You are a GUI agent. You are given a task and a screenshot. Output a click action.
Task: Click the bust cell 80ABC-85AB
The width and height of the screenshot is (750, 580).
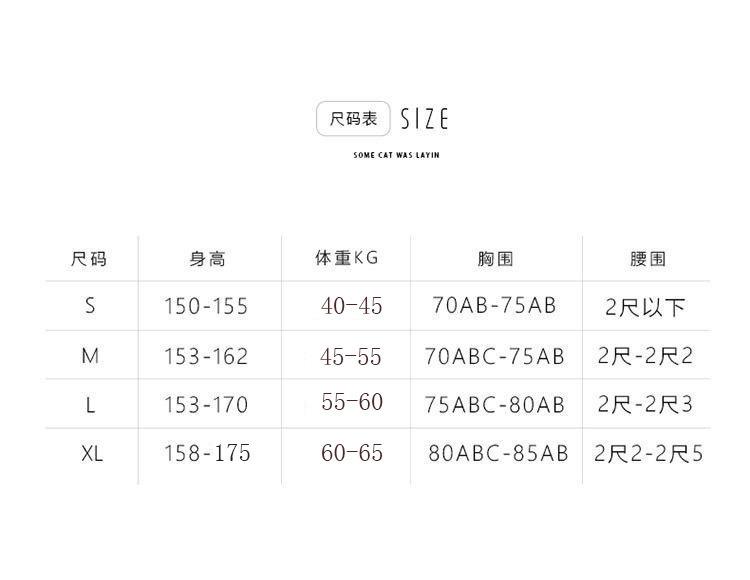tap(498, 453)
